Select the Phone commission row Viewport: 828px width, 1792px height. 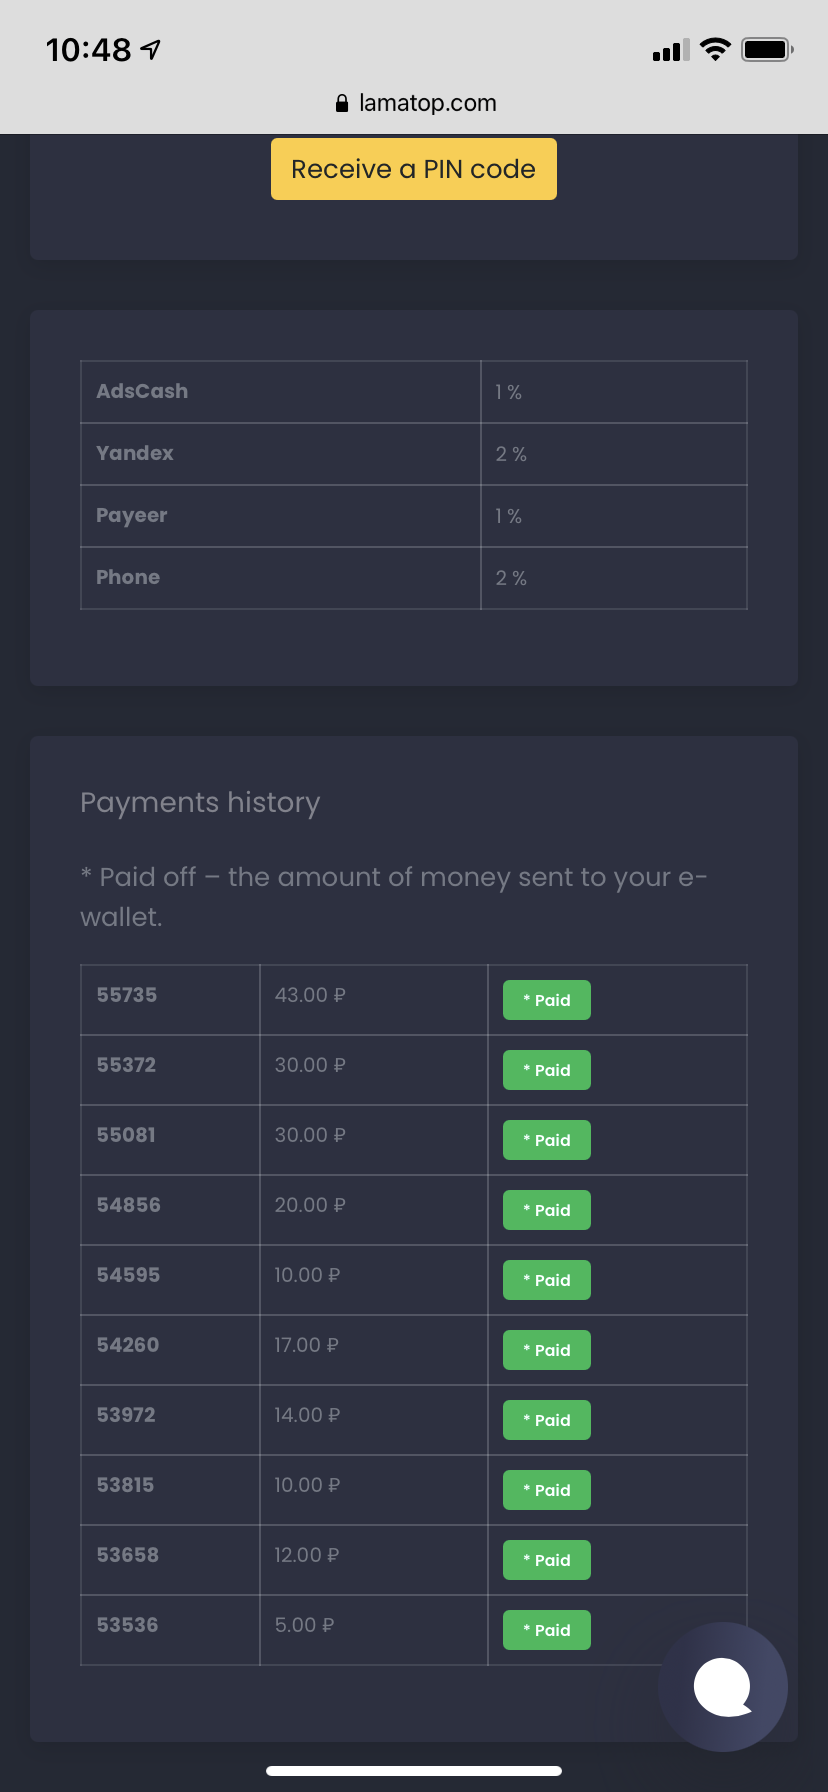[x=413, y=578]
